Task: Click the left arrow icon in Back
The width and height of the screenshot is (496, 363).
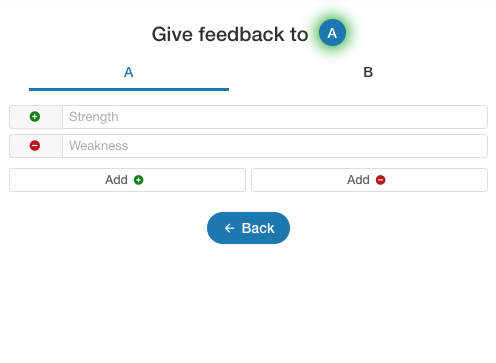Action: click(x=229, y=228)
